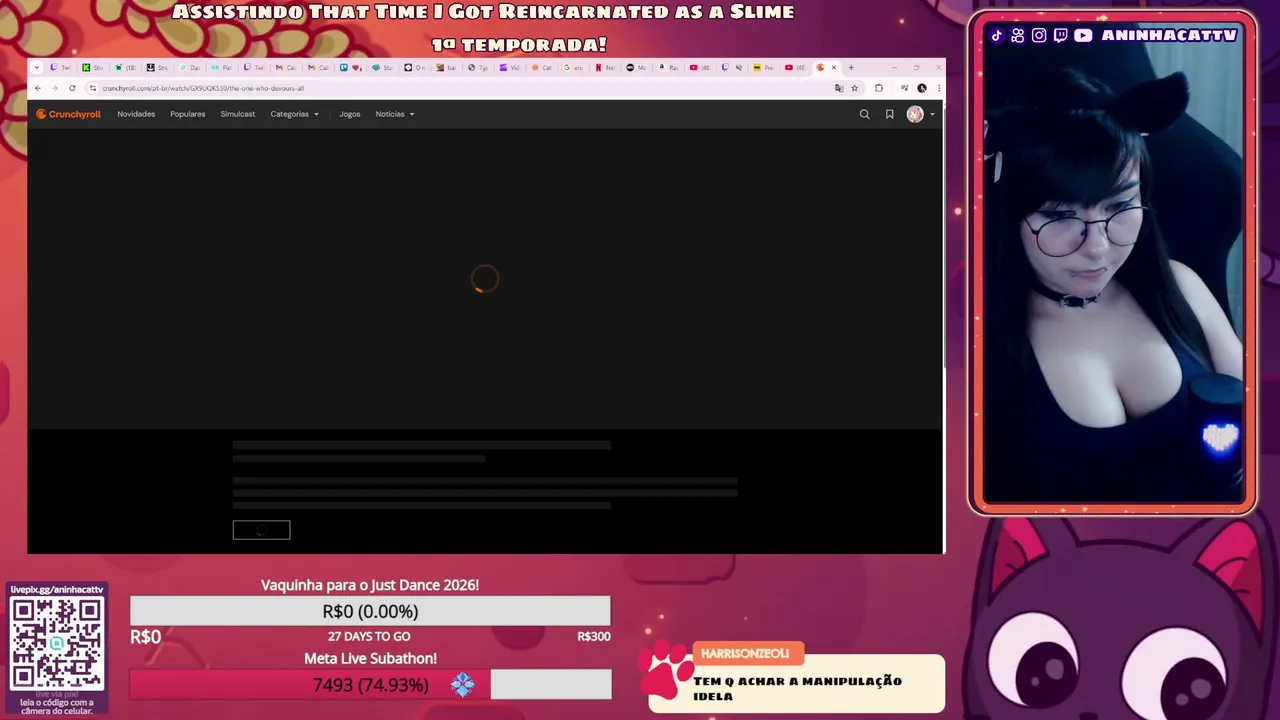Switch to the Vid tab

(x=510, y=68)
